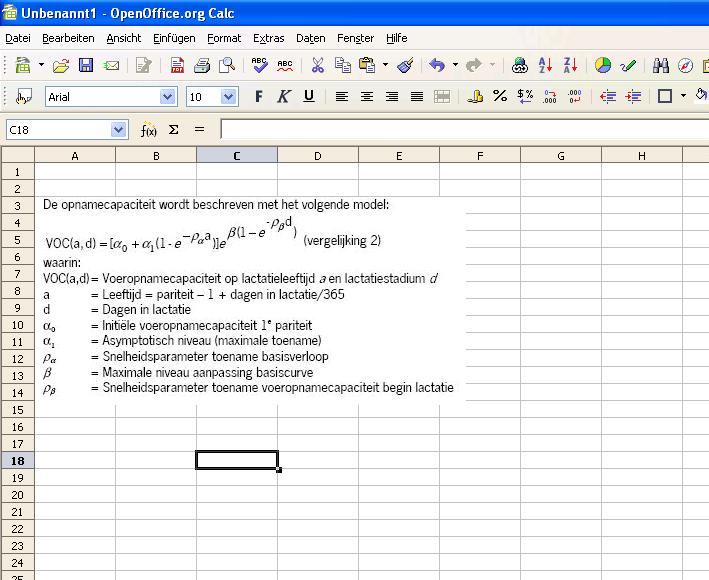Open the Function Wizard f(x) icon
The width and height of the screenshot is (709, 580).
pyautogui.click(x=148, y=130)
